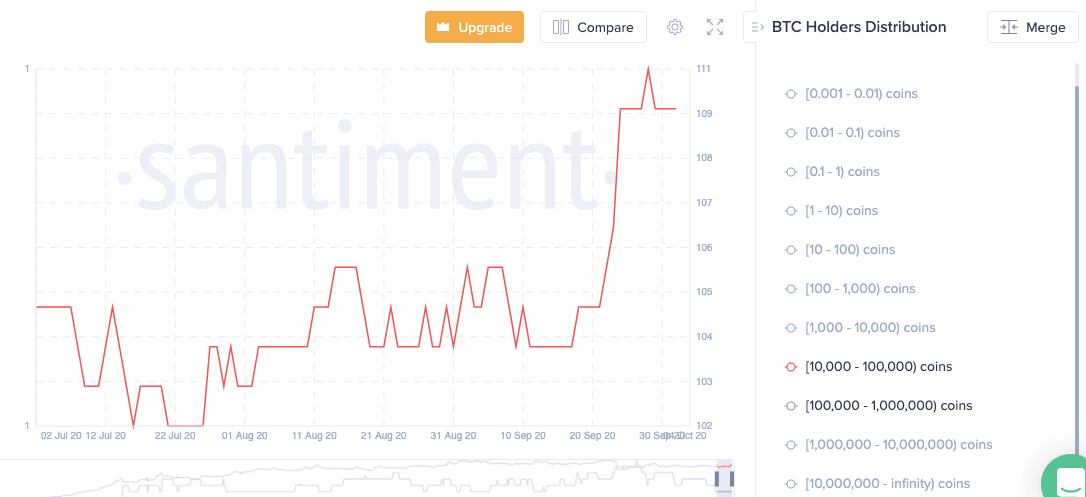Click the crown icon on Upgrade

(443, 27)
